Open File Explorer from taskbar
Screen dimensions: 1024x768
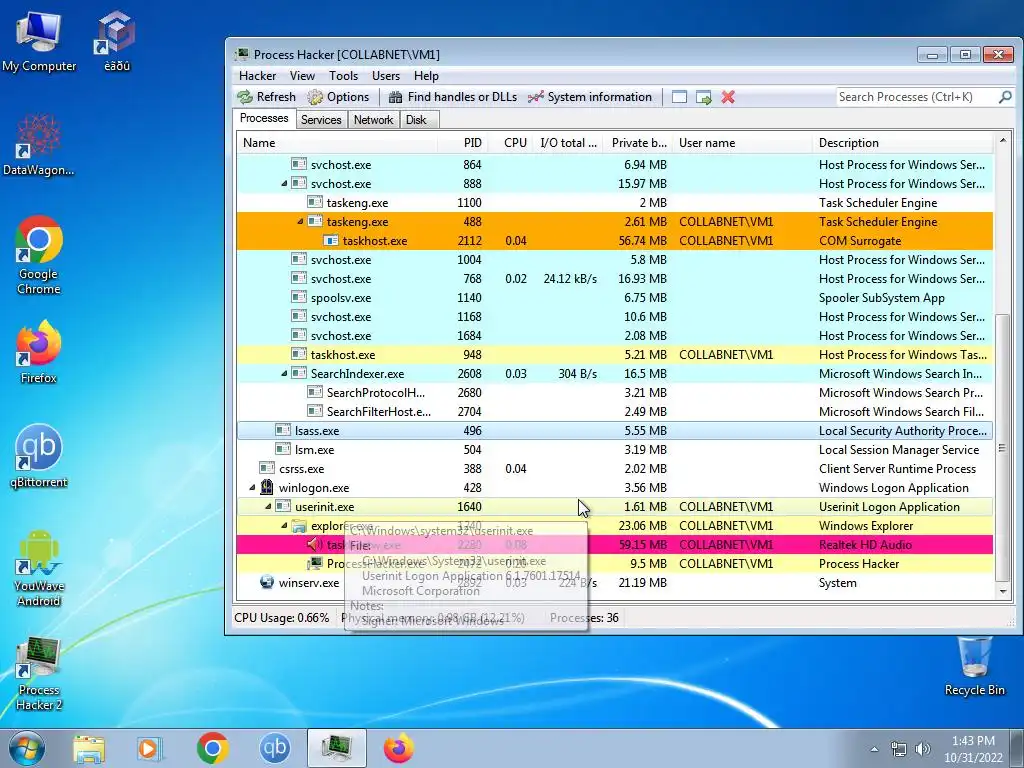[89, 748]
